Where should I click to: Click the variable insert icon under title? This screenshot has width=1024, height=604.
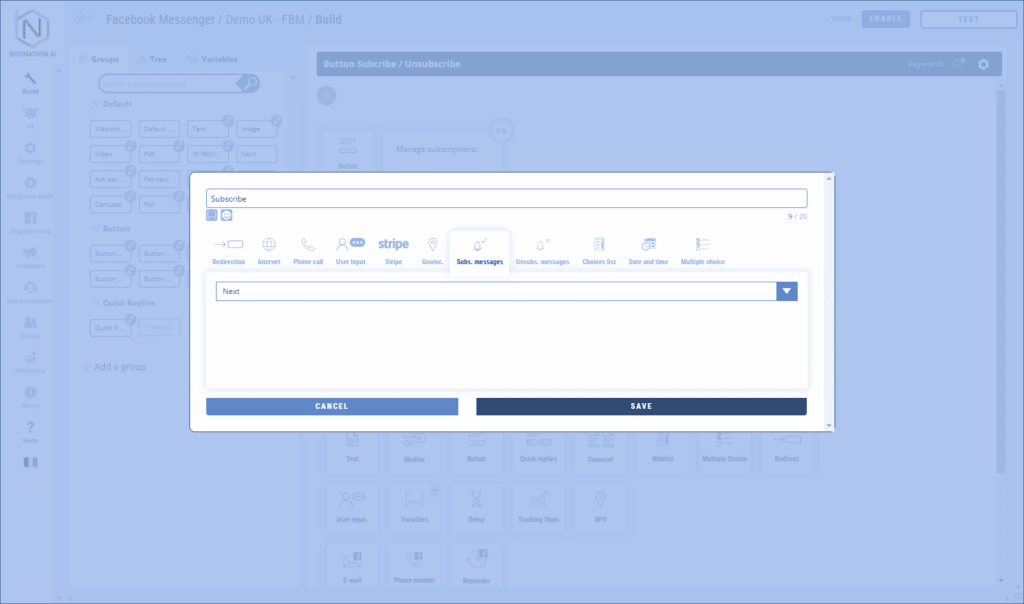coord(212,215)
